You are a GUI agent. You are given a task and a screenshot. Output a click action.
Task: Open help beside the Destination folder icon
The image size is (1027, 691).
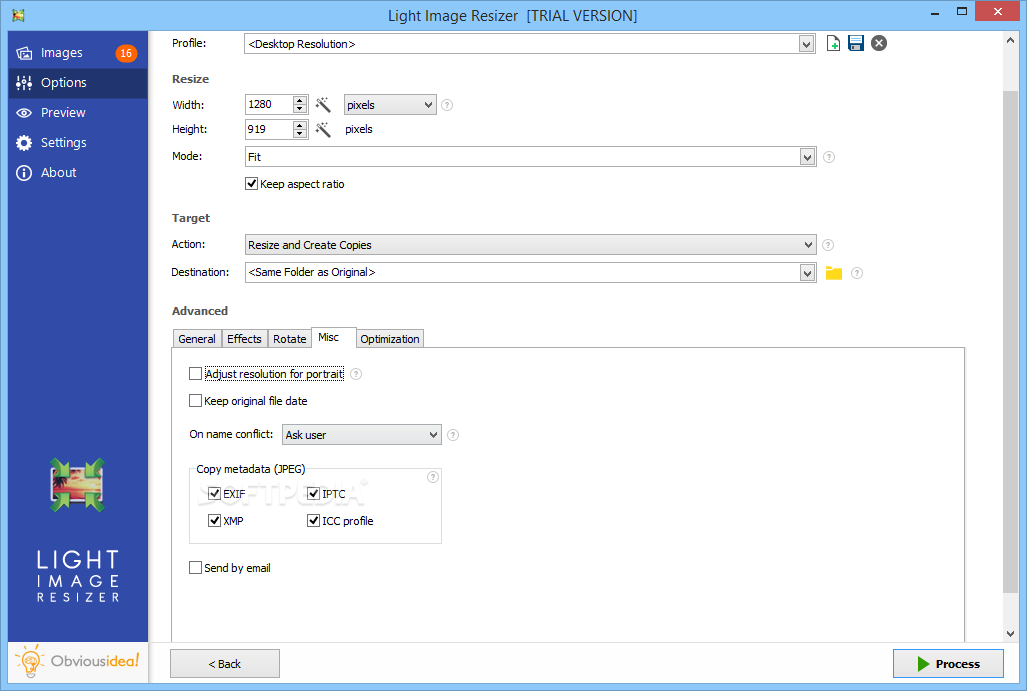point(857,273)
